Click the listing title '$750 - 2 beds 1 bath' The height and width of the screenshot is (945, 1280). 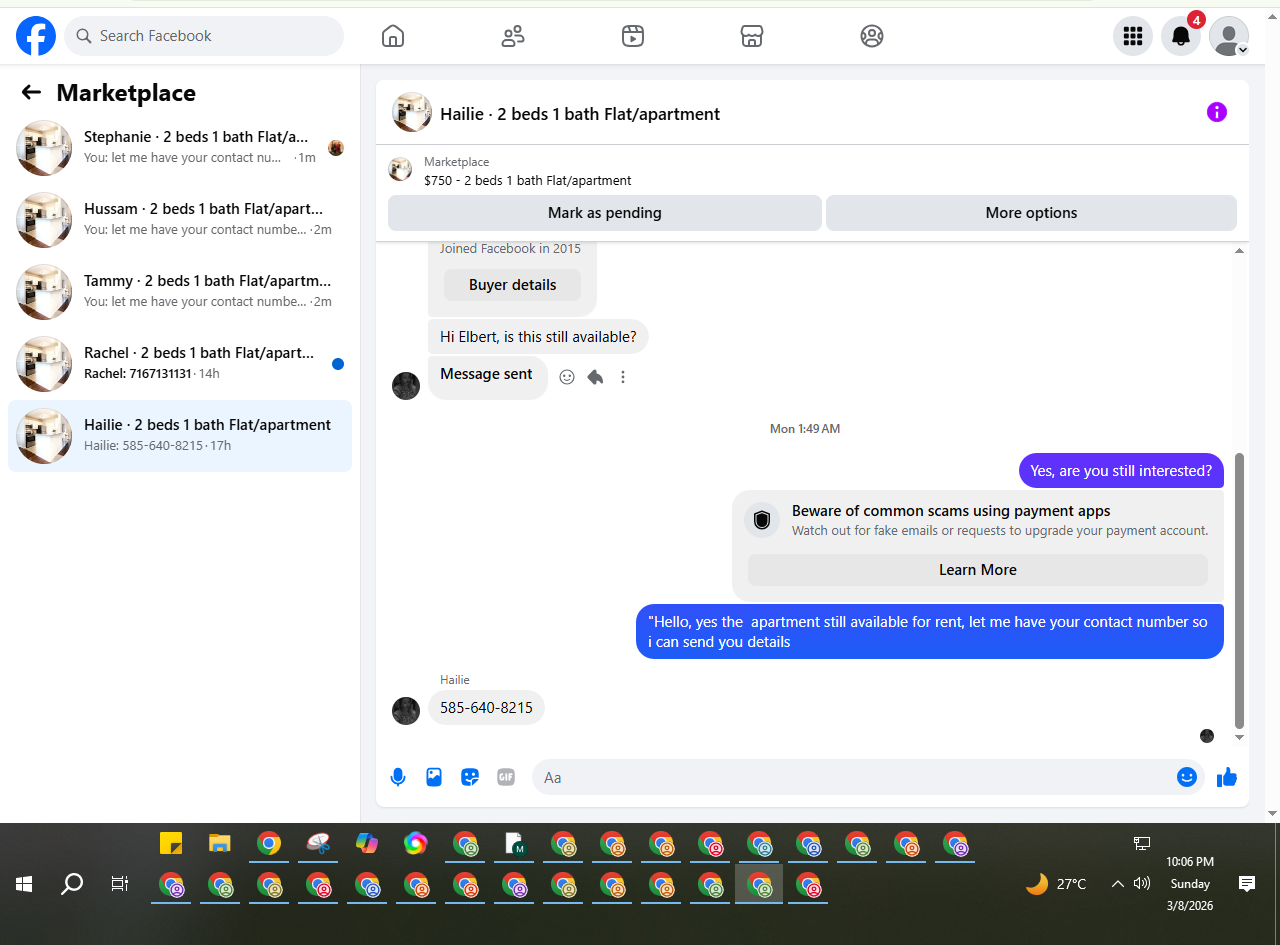click(528, 181)
